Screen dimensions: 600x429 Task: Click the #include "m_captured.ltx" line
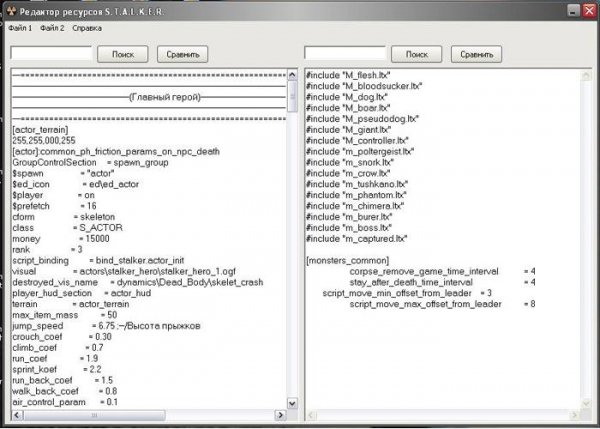click(x=357, y=238)
